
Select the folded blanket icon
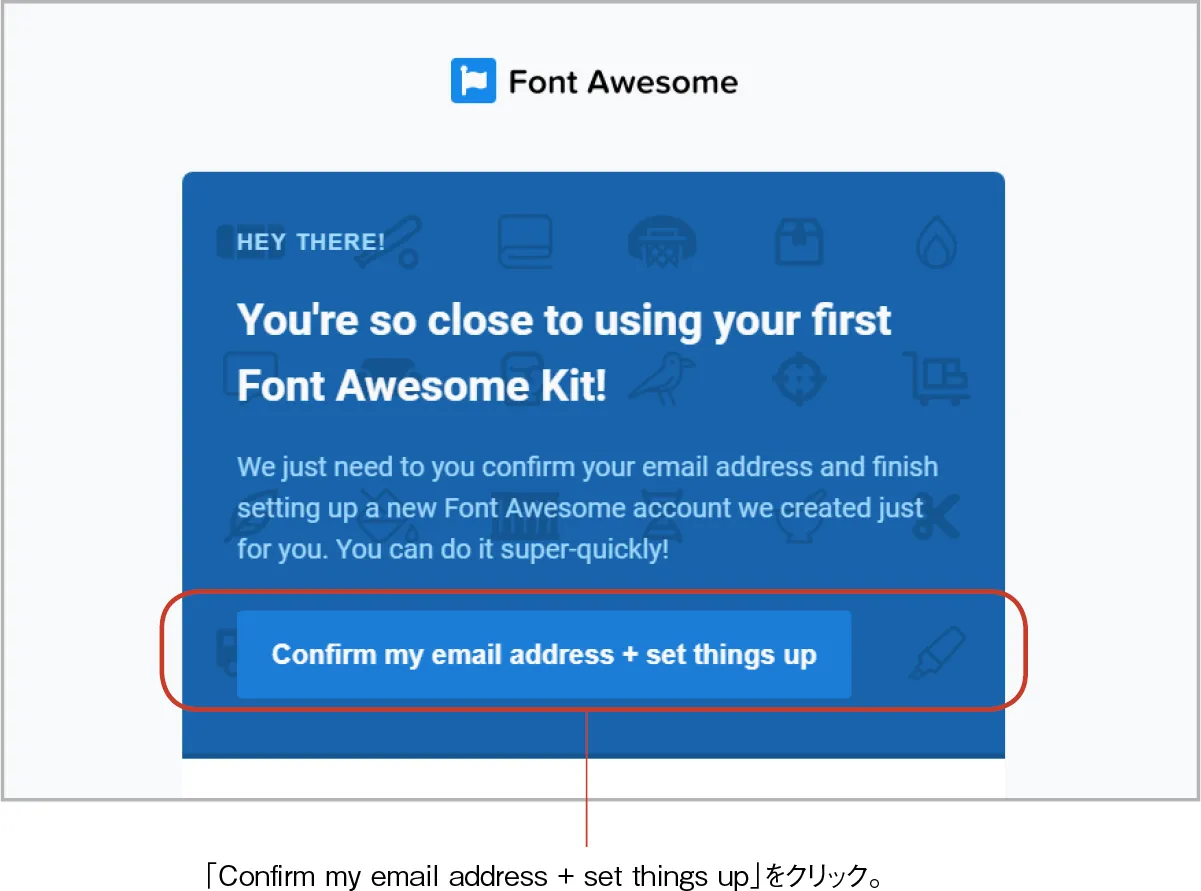click(x=525, y=243)
